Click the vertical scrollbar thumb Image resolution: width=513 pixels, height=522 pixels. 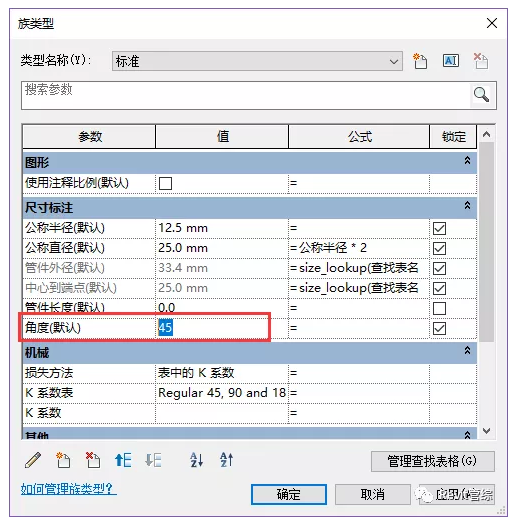(487, 242)
